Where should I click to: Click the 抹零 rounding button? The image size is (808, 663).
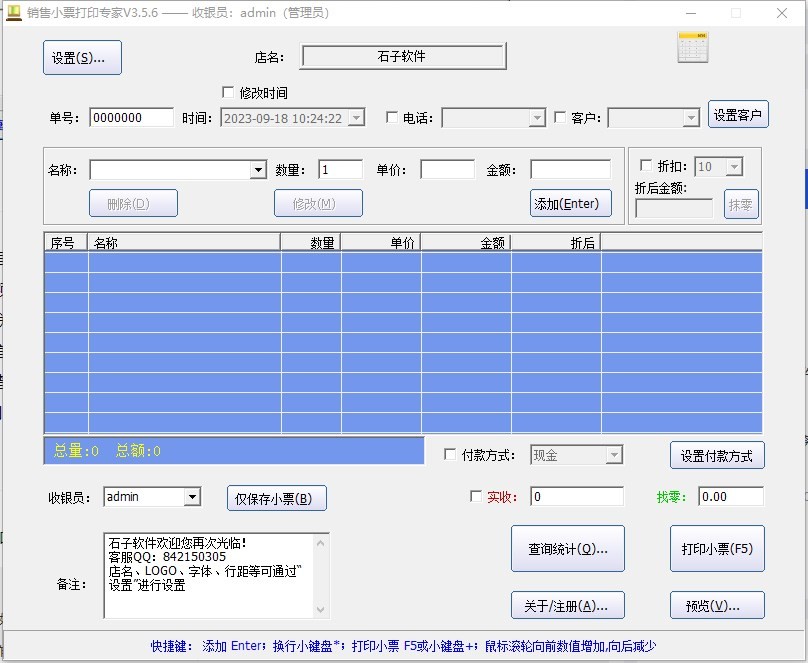[740, 205]
